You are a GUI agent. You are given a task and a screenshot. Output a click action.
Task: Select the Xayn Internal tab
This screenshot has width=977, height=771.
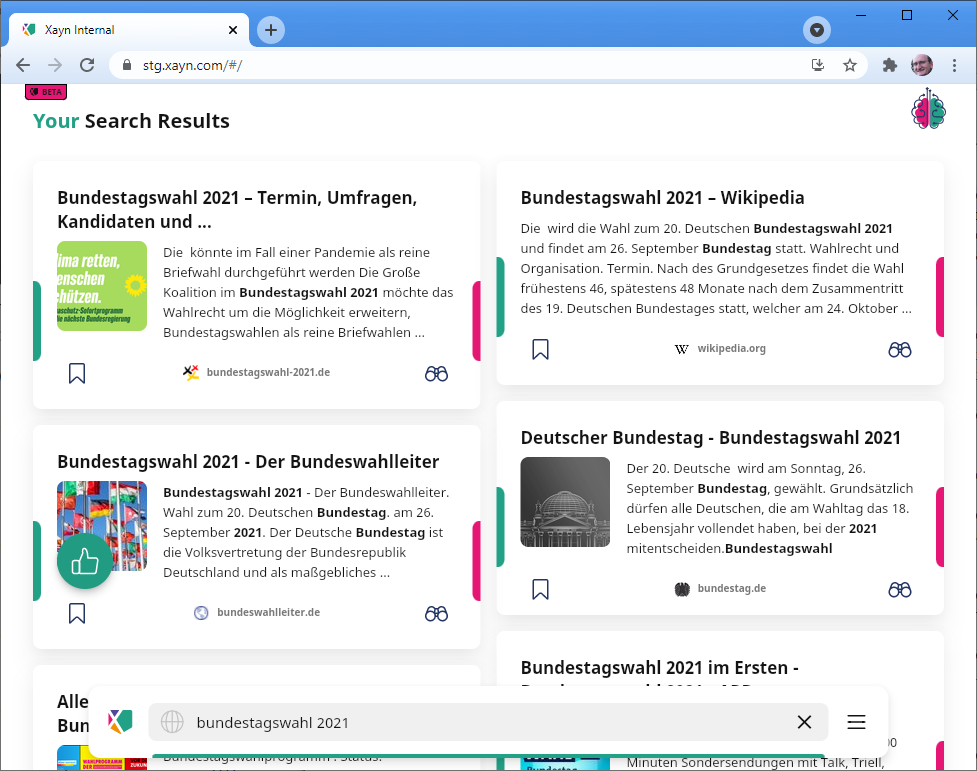129,30
